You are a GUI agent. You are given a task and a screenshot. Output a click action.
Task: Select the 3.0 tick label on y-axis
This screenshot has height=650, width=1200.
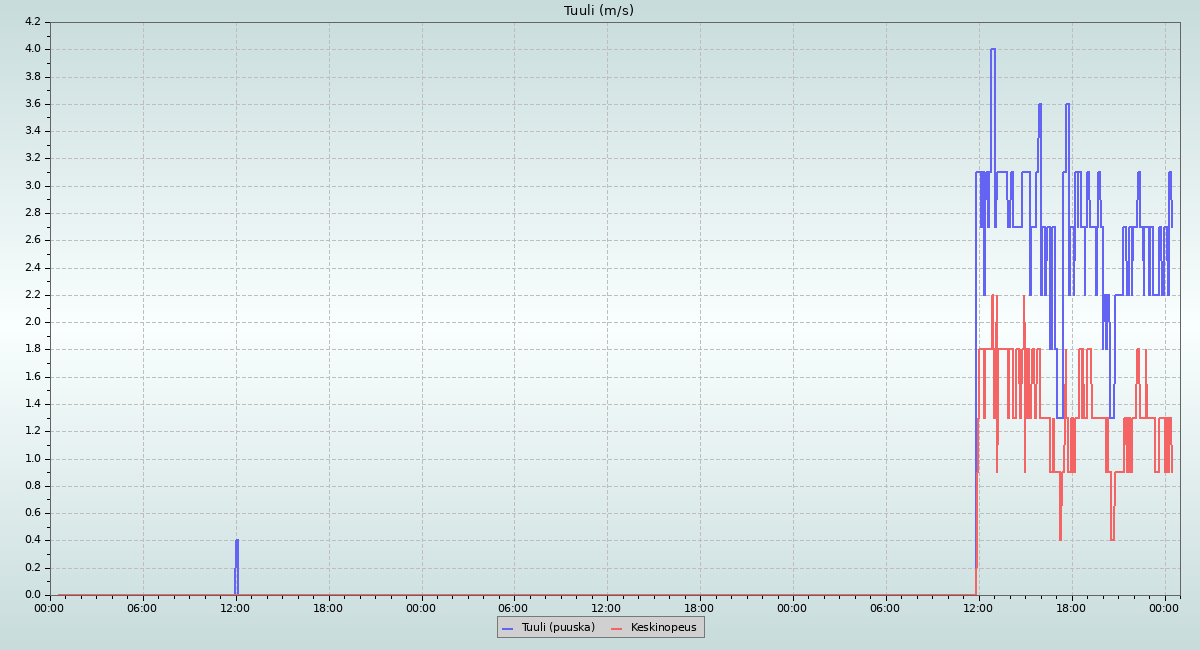coord(32,186)
